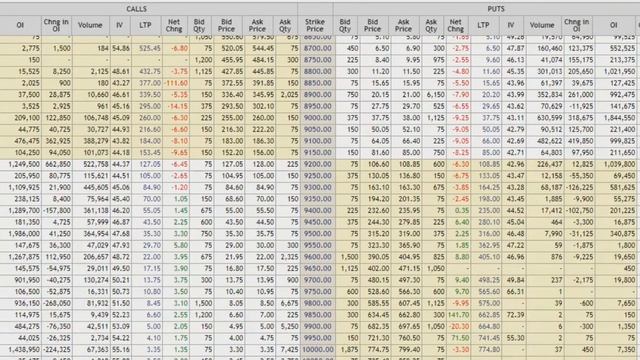The height and width of the screenshot is (360, 640).
Task: Click the Calls-side Volume column header
Action: 90,25
